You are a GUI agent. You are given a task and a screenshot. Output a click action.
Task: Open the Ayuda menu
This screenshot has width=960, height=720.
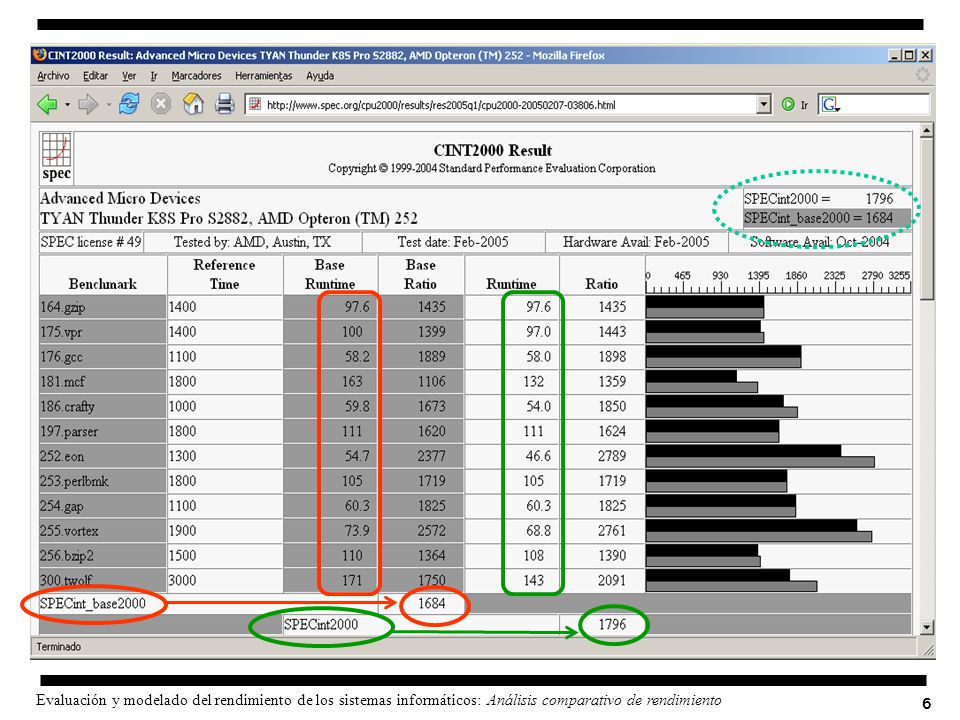click(x=320, y=76)
